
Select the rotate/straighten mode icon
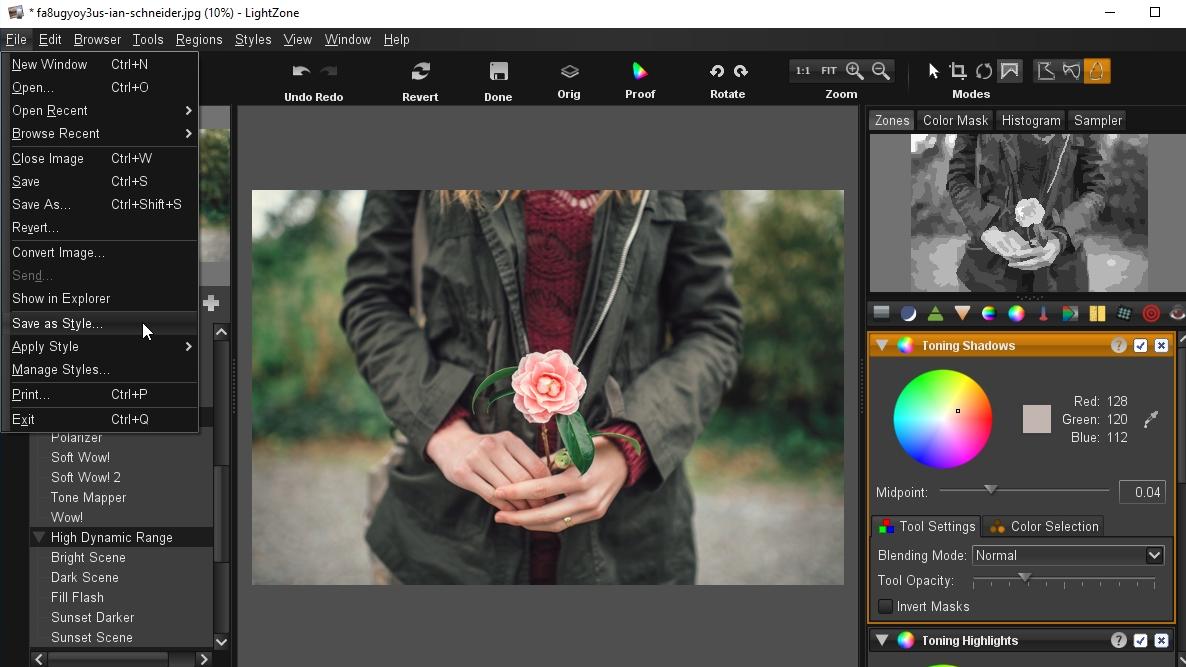[x=984, y=71]
